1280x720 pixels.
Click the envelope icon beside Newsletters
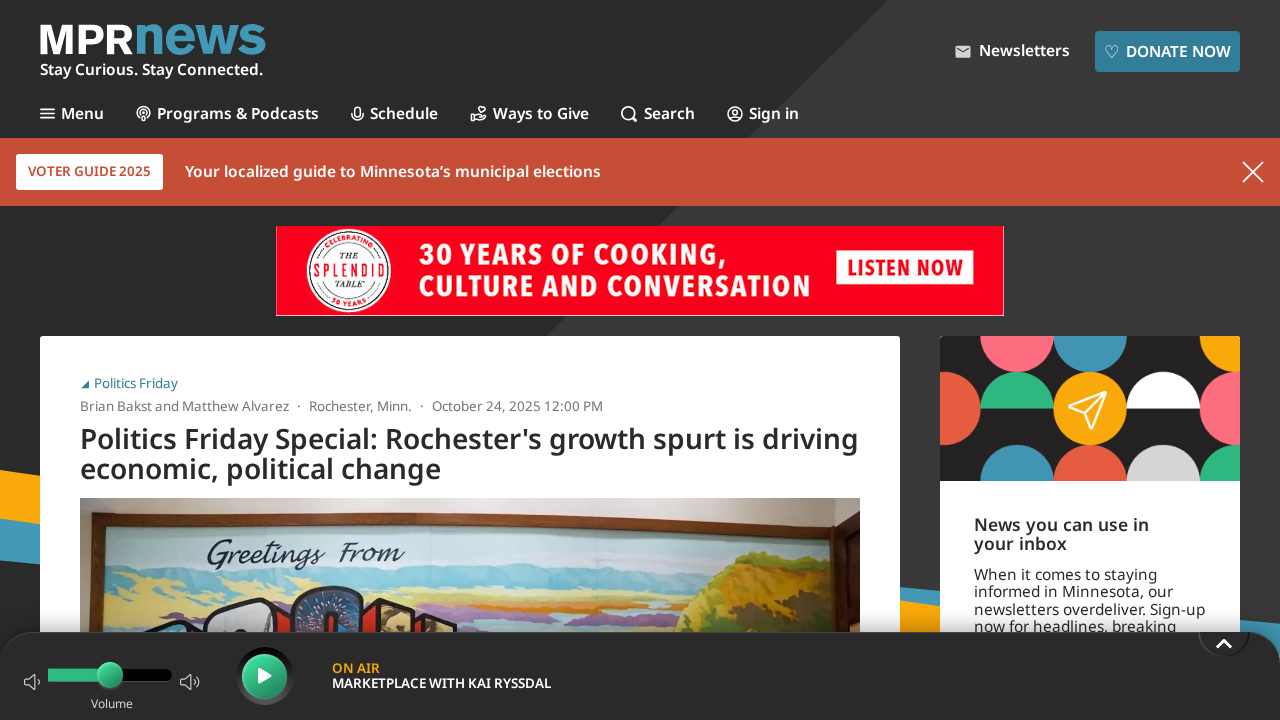[x=963, y=52]
